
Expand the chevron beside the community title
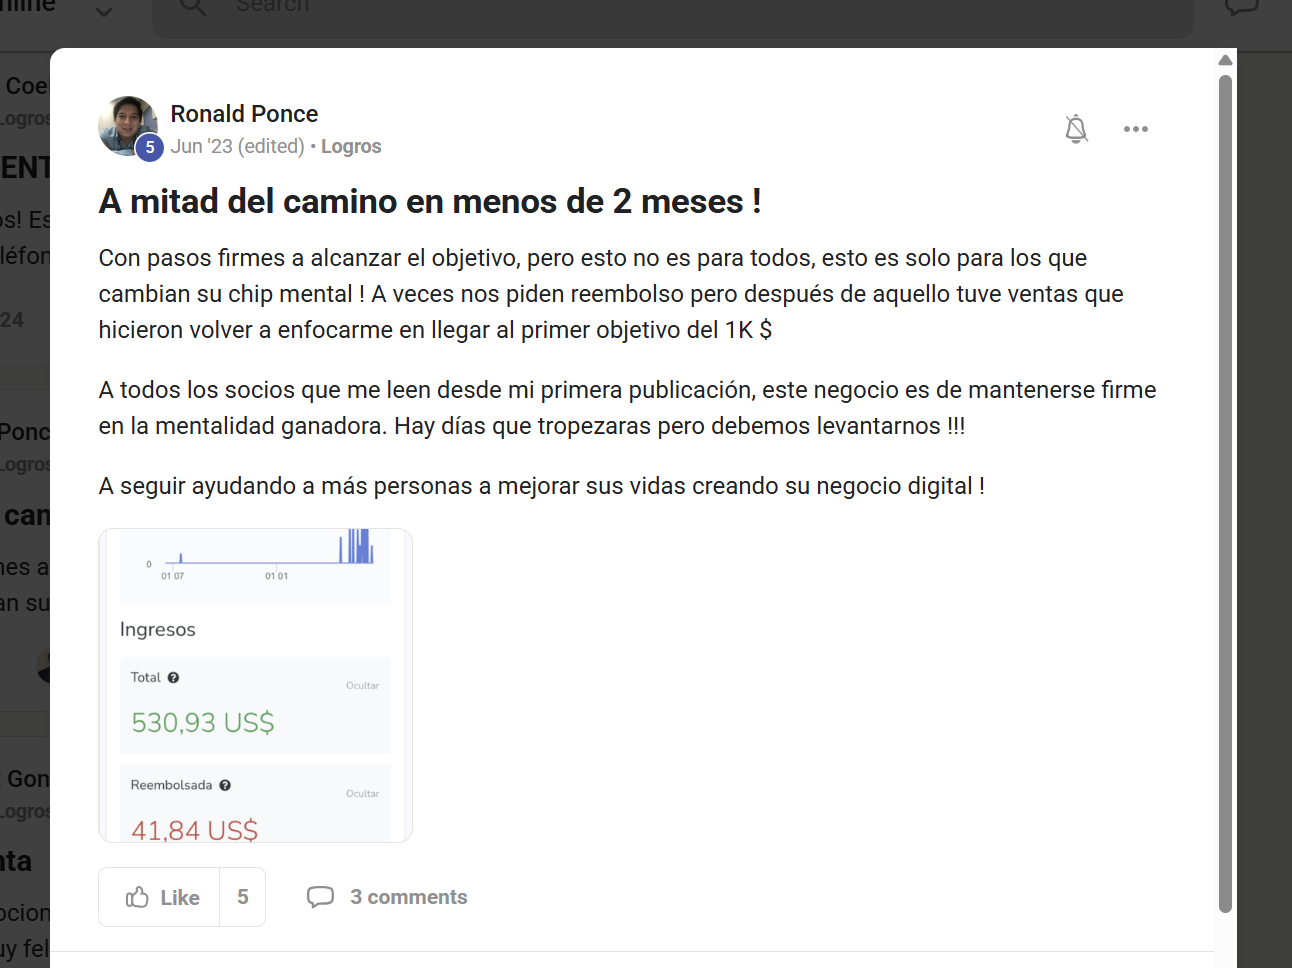(x=103, y=12)
